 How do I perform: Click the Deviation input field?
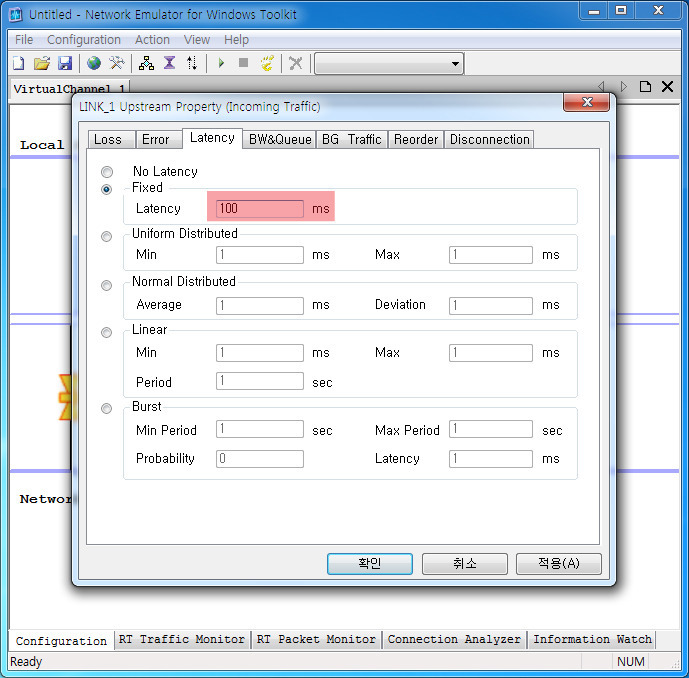click(491, 305)
